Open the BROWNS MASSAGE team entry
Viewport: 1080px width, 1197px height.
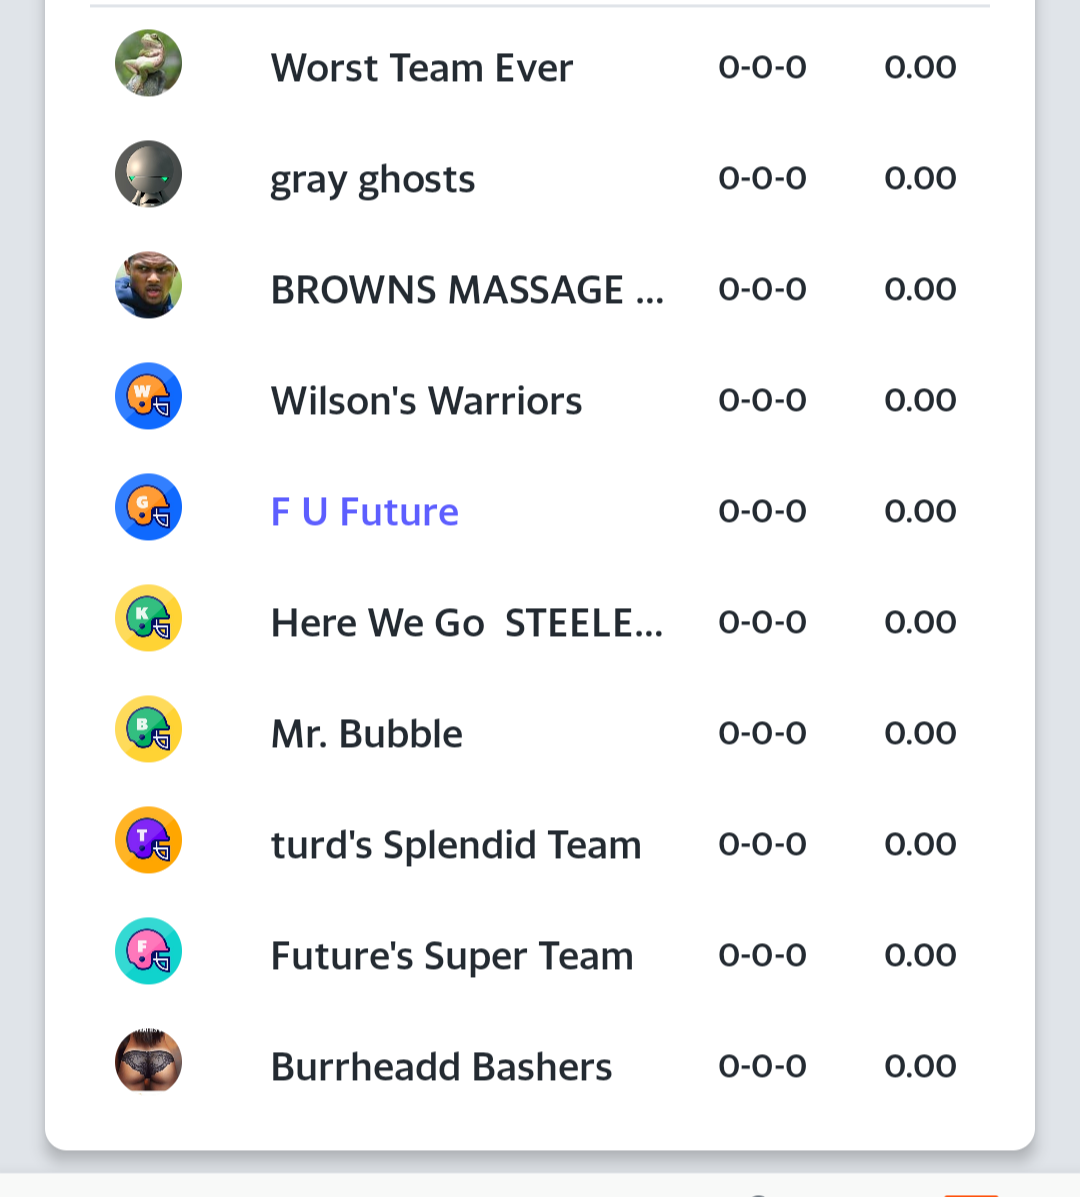(x=467, y=289)
